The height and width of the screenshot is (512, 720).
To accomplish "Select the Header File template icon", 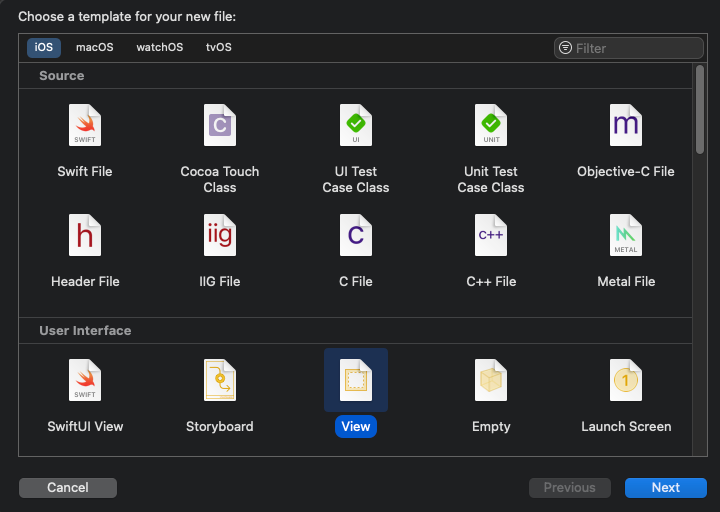I will pos(85,235).
